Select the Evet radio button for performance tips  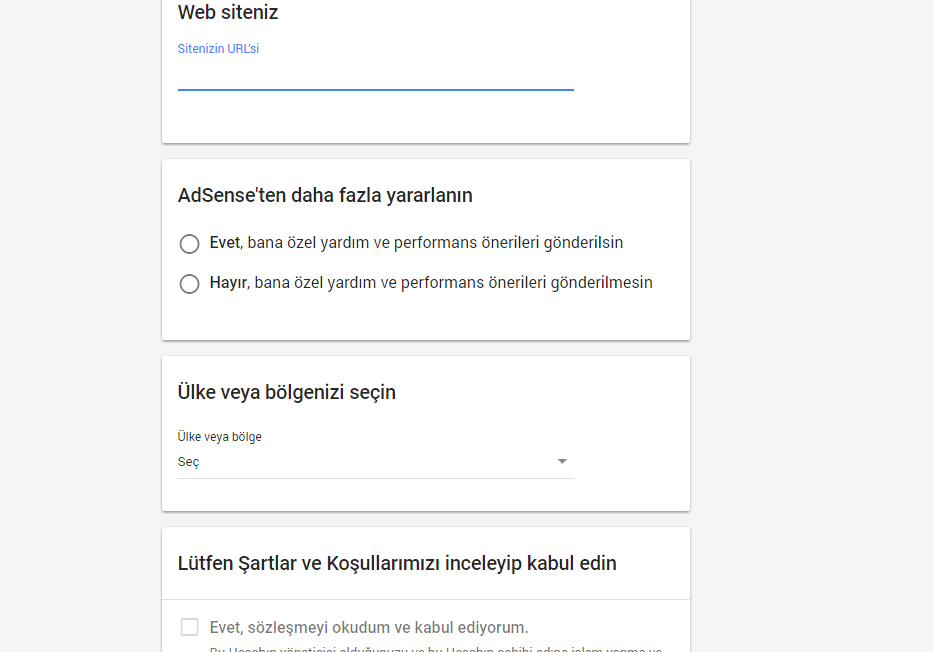[189, 244]
